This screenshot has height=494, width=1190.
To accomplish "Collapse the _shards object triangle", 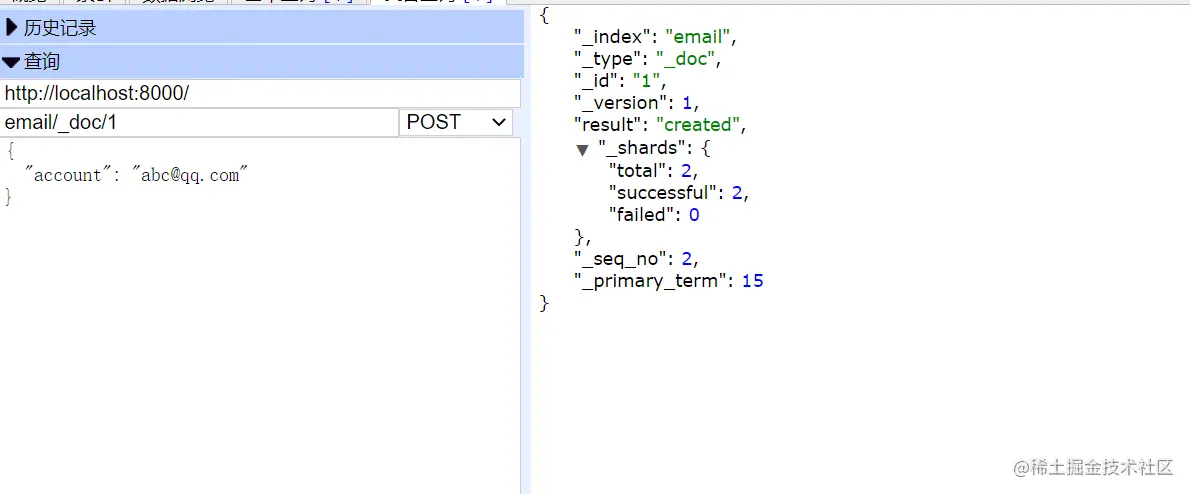I will [582, 149].
